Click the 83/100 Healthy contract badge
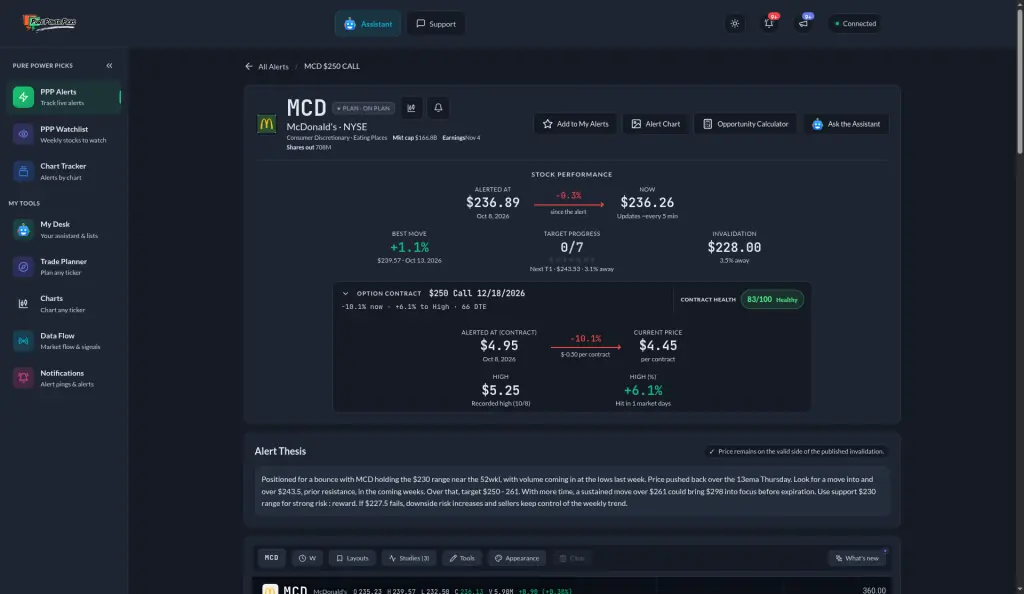 (x=772, y=300)
